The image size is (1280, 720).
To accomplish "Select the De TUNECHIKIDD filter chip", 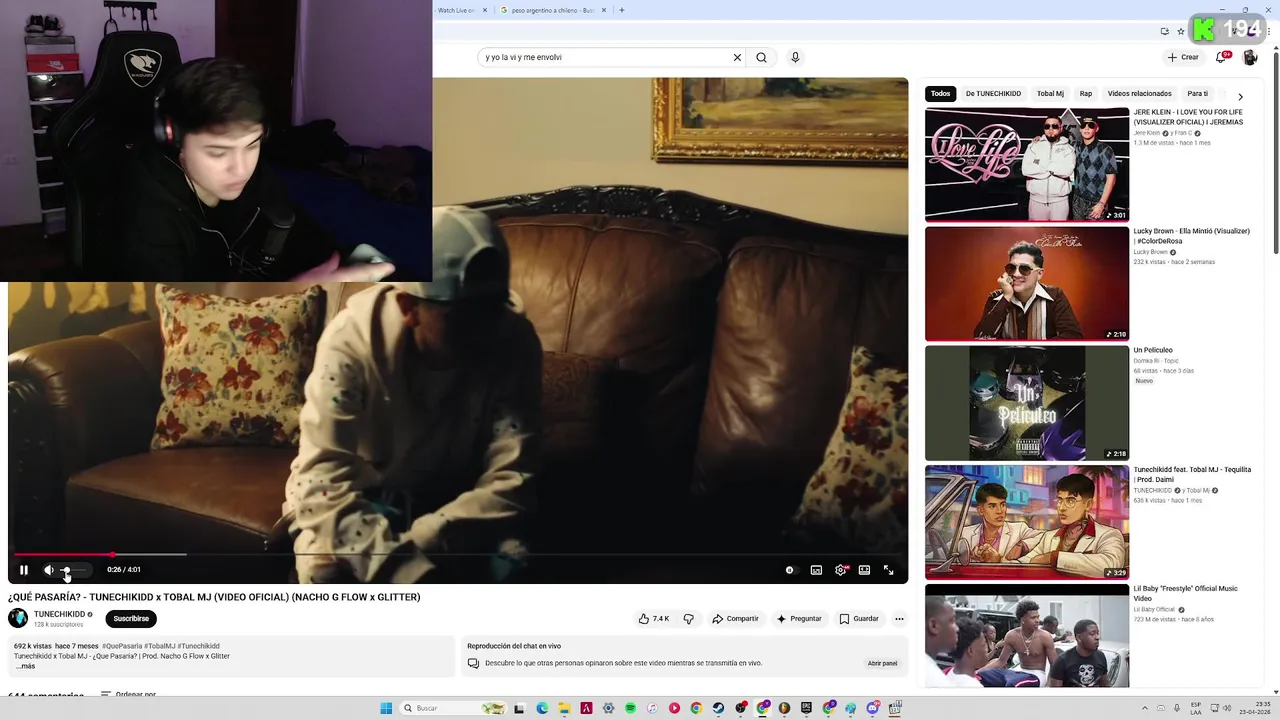I will click(993, 94).
